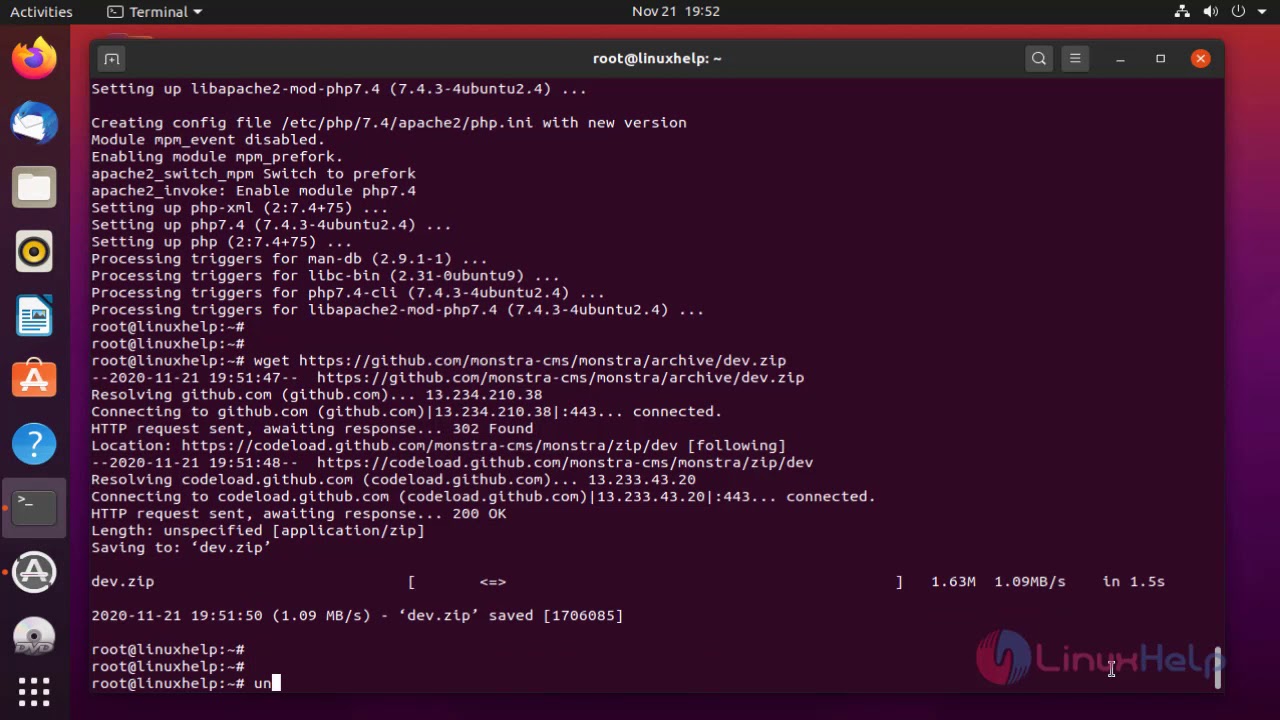Click the dev.zip progress bar line
1280x720 pixels.
(x=628, y=582)
